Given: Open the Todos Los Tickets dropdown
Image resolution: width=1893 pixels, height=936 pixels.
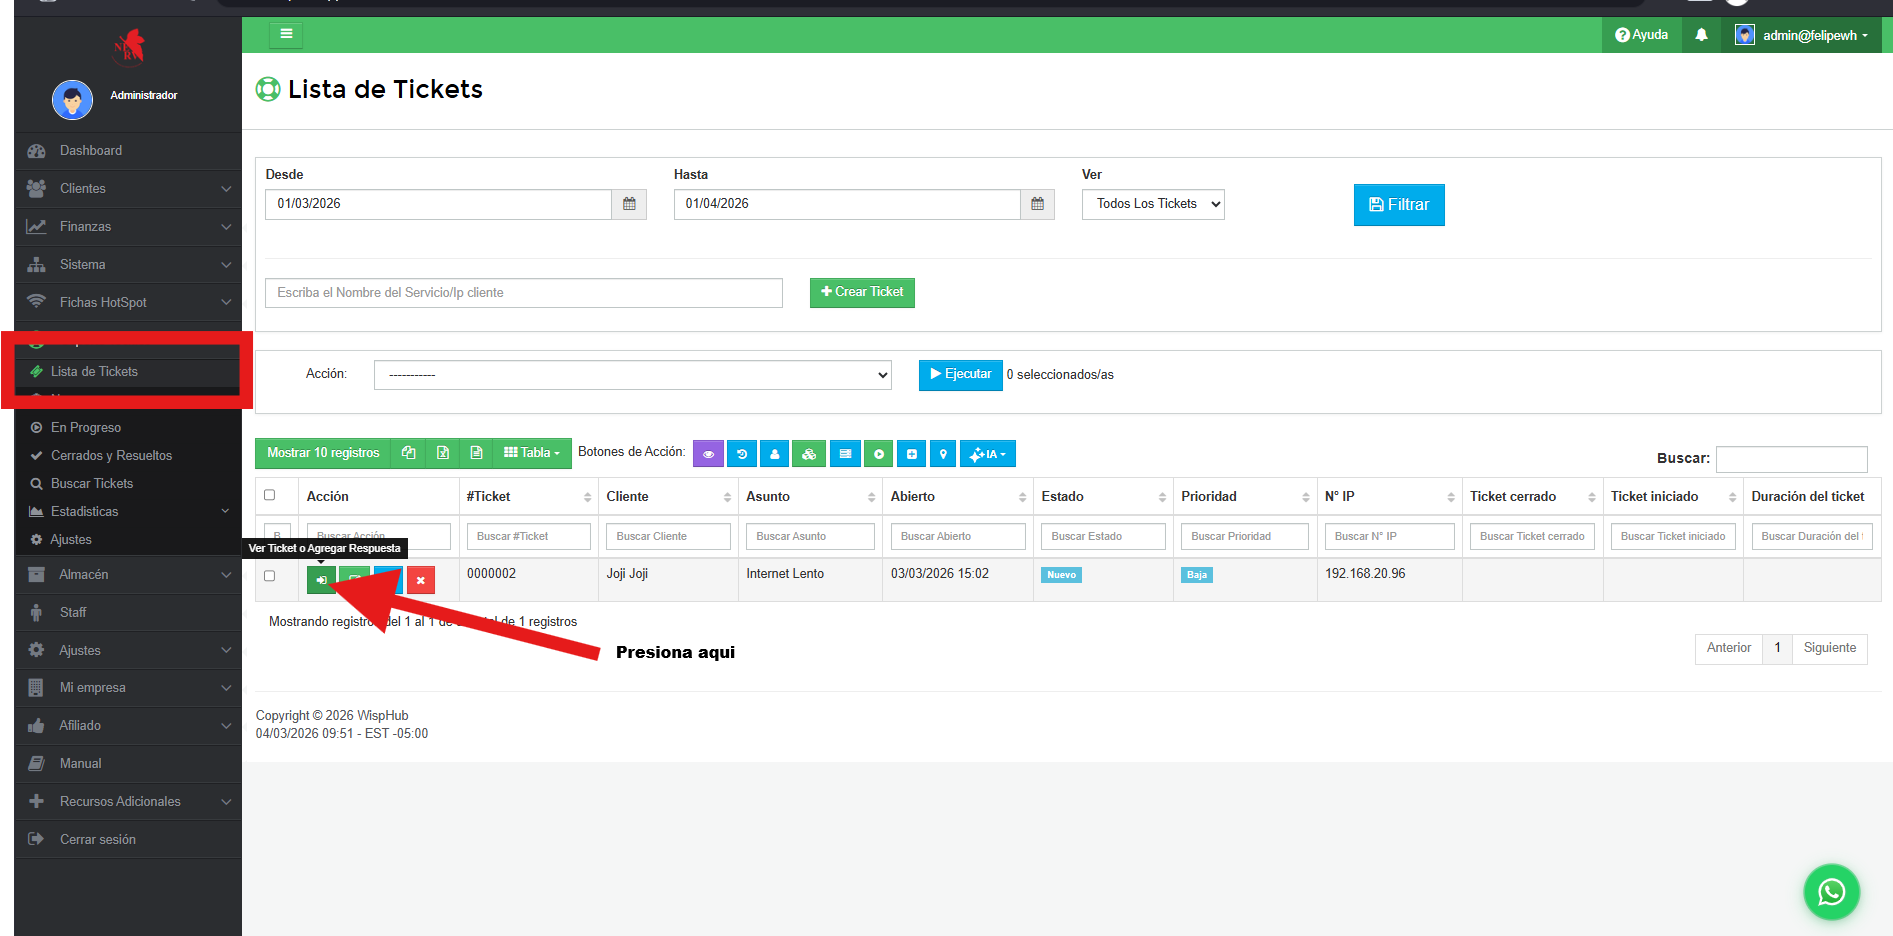Looking at the screenshot, I should click(1153, 204).
